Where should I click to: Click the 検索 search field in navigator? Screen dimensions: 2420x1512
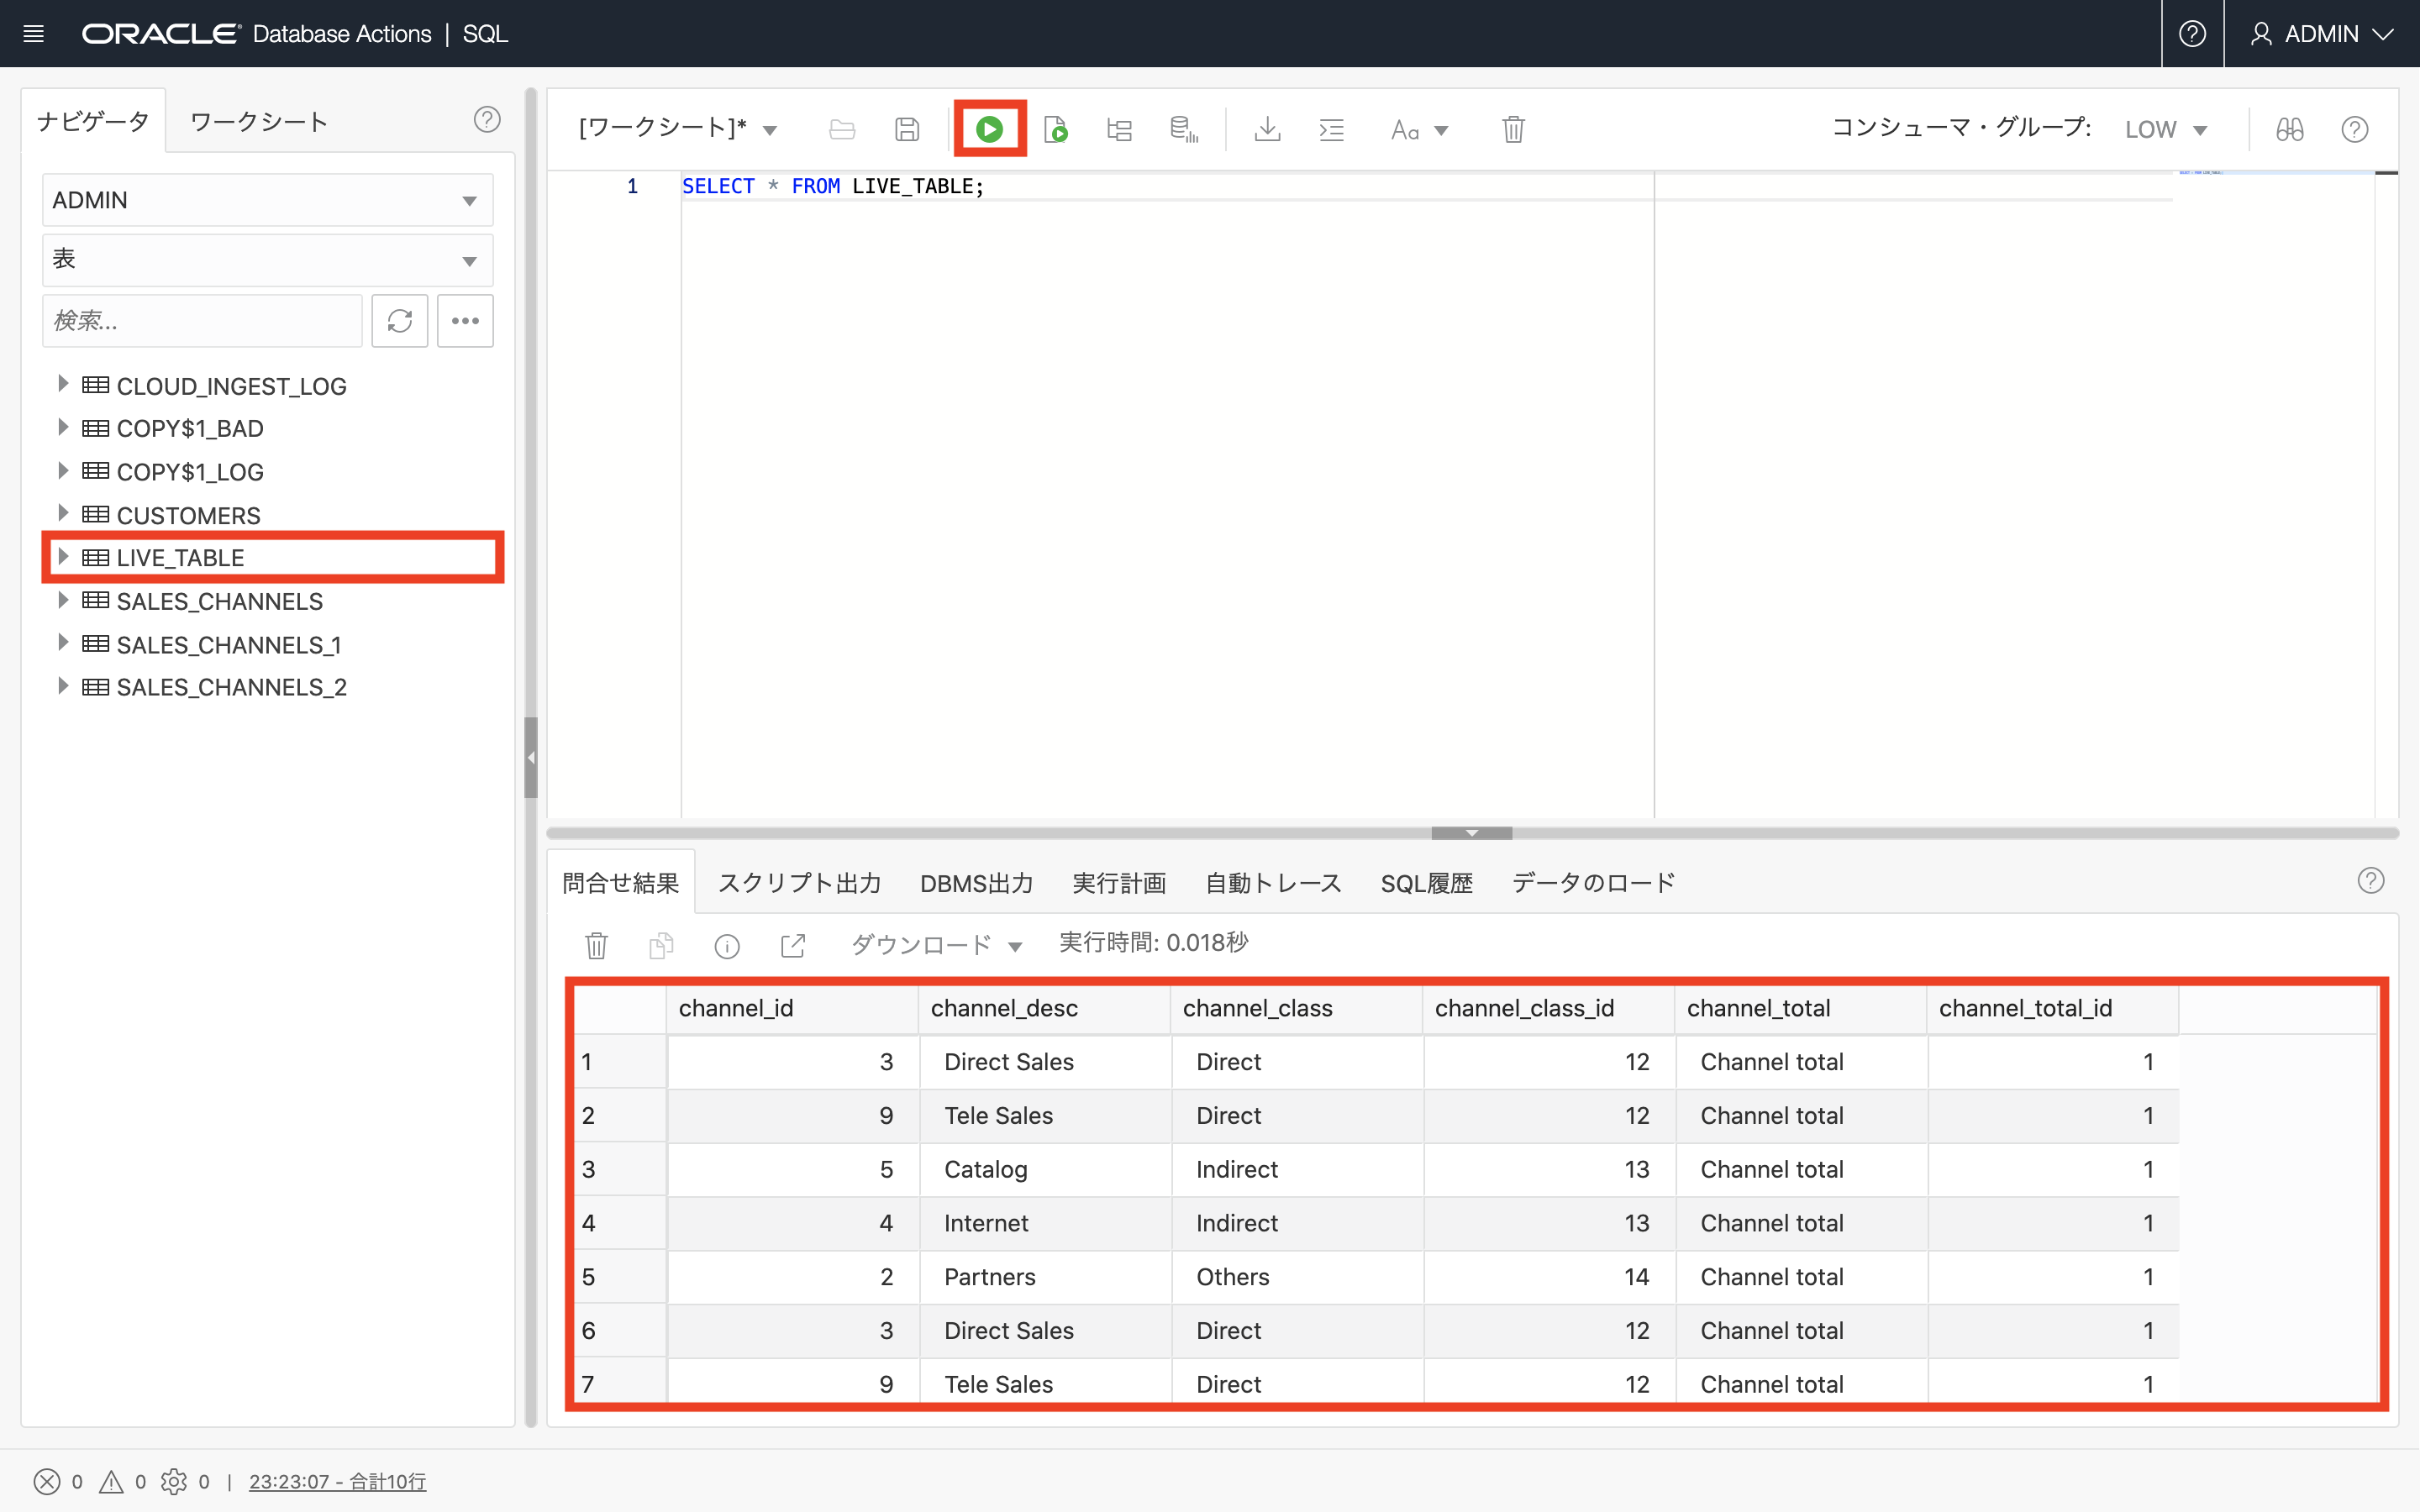click(202, 321)
